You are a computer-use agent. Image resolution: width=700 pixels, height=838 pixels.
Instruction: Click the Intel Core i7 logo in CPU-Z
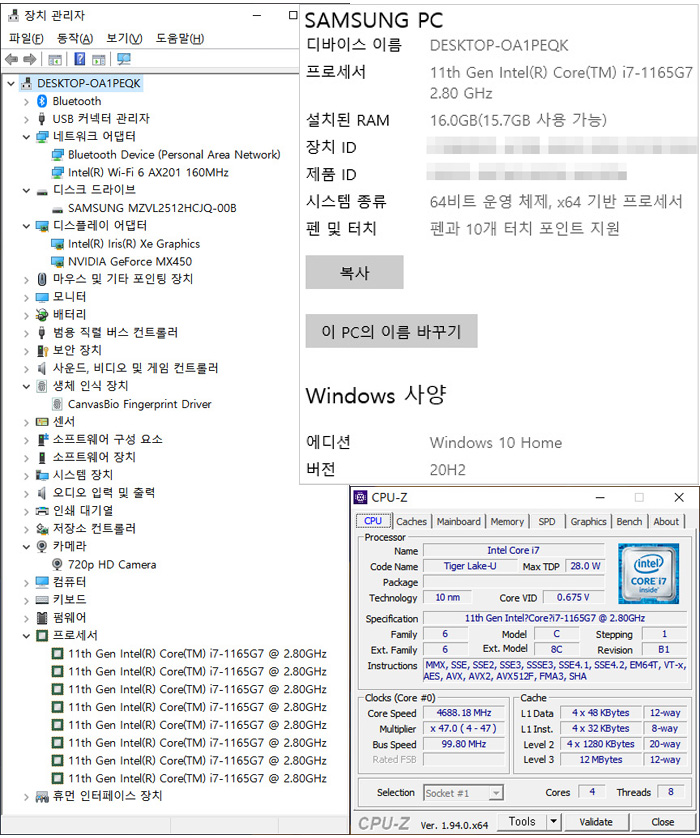click(648, 573)
